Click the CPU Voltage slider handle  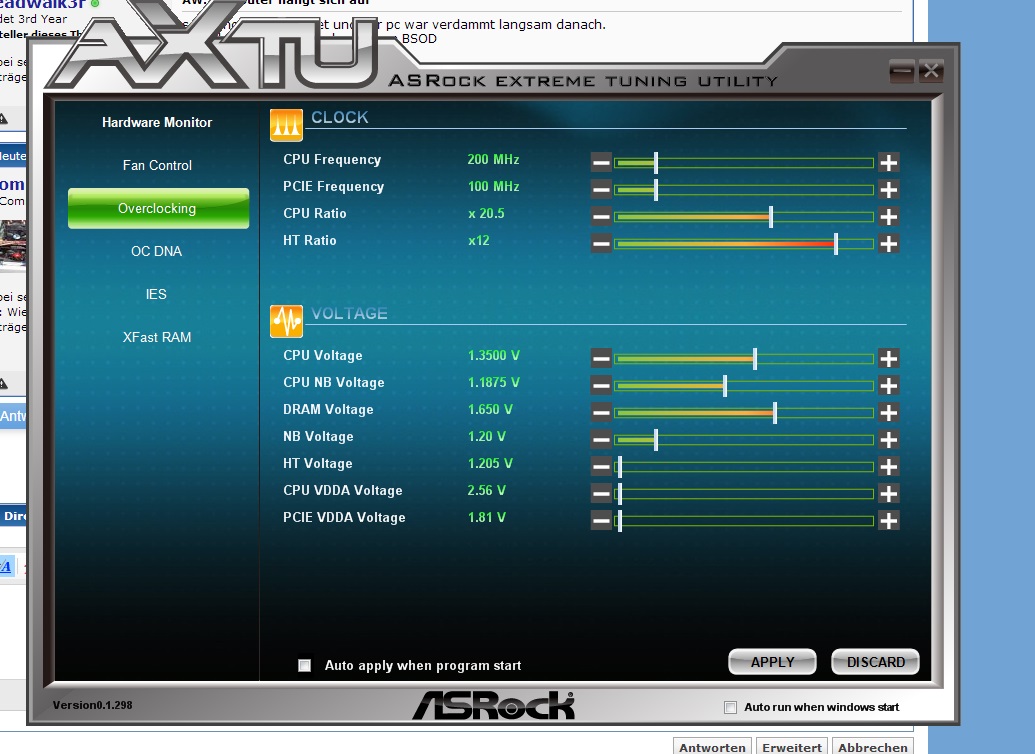[755, 359]
